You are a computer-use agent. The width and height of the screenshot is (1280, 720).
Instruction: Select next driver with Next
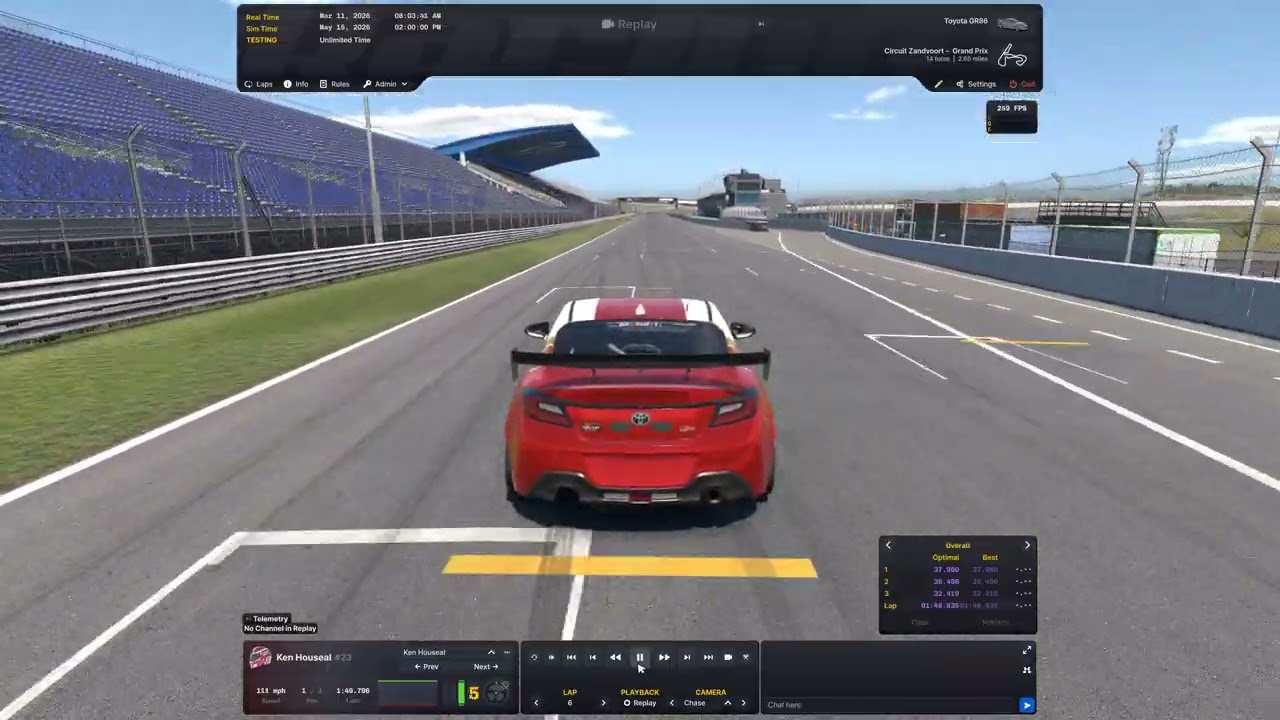486,667
